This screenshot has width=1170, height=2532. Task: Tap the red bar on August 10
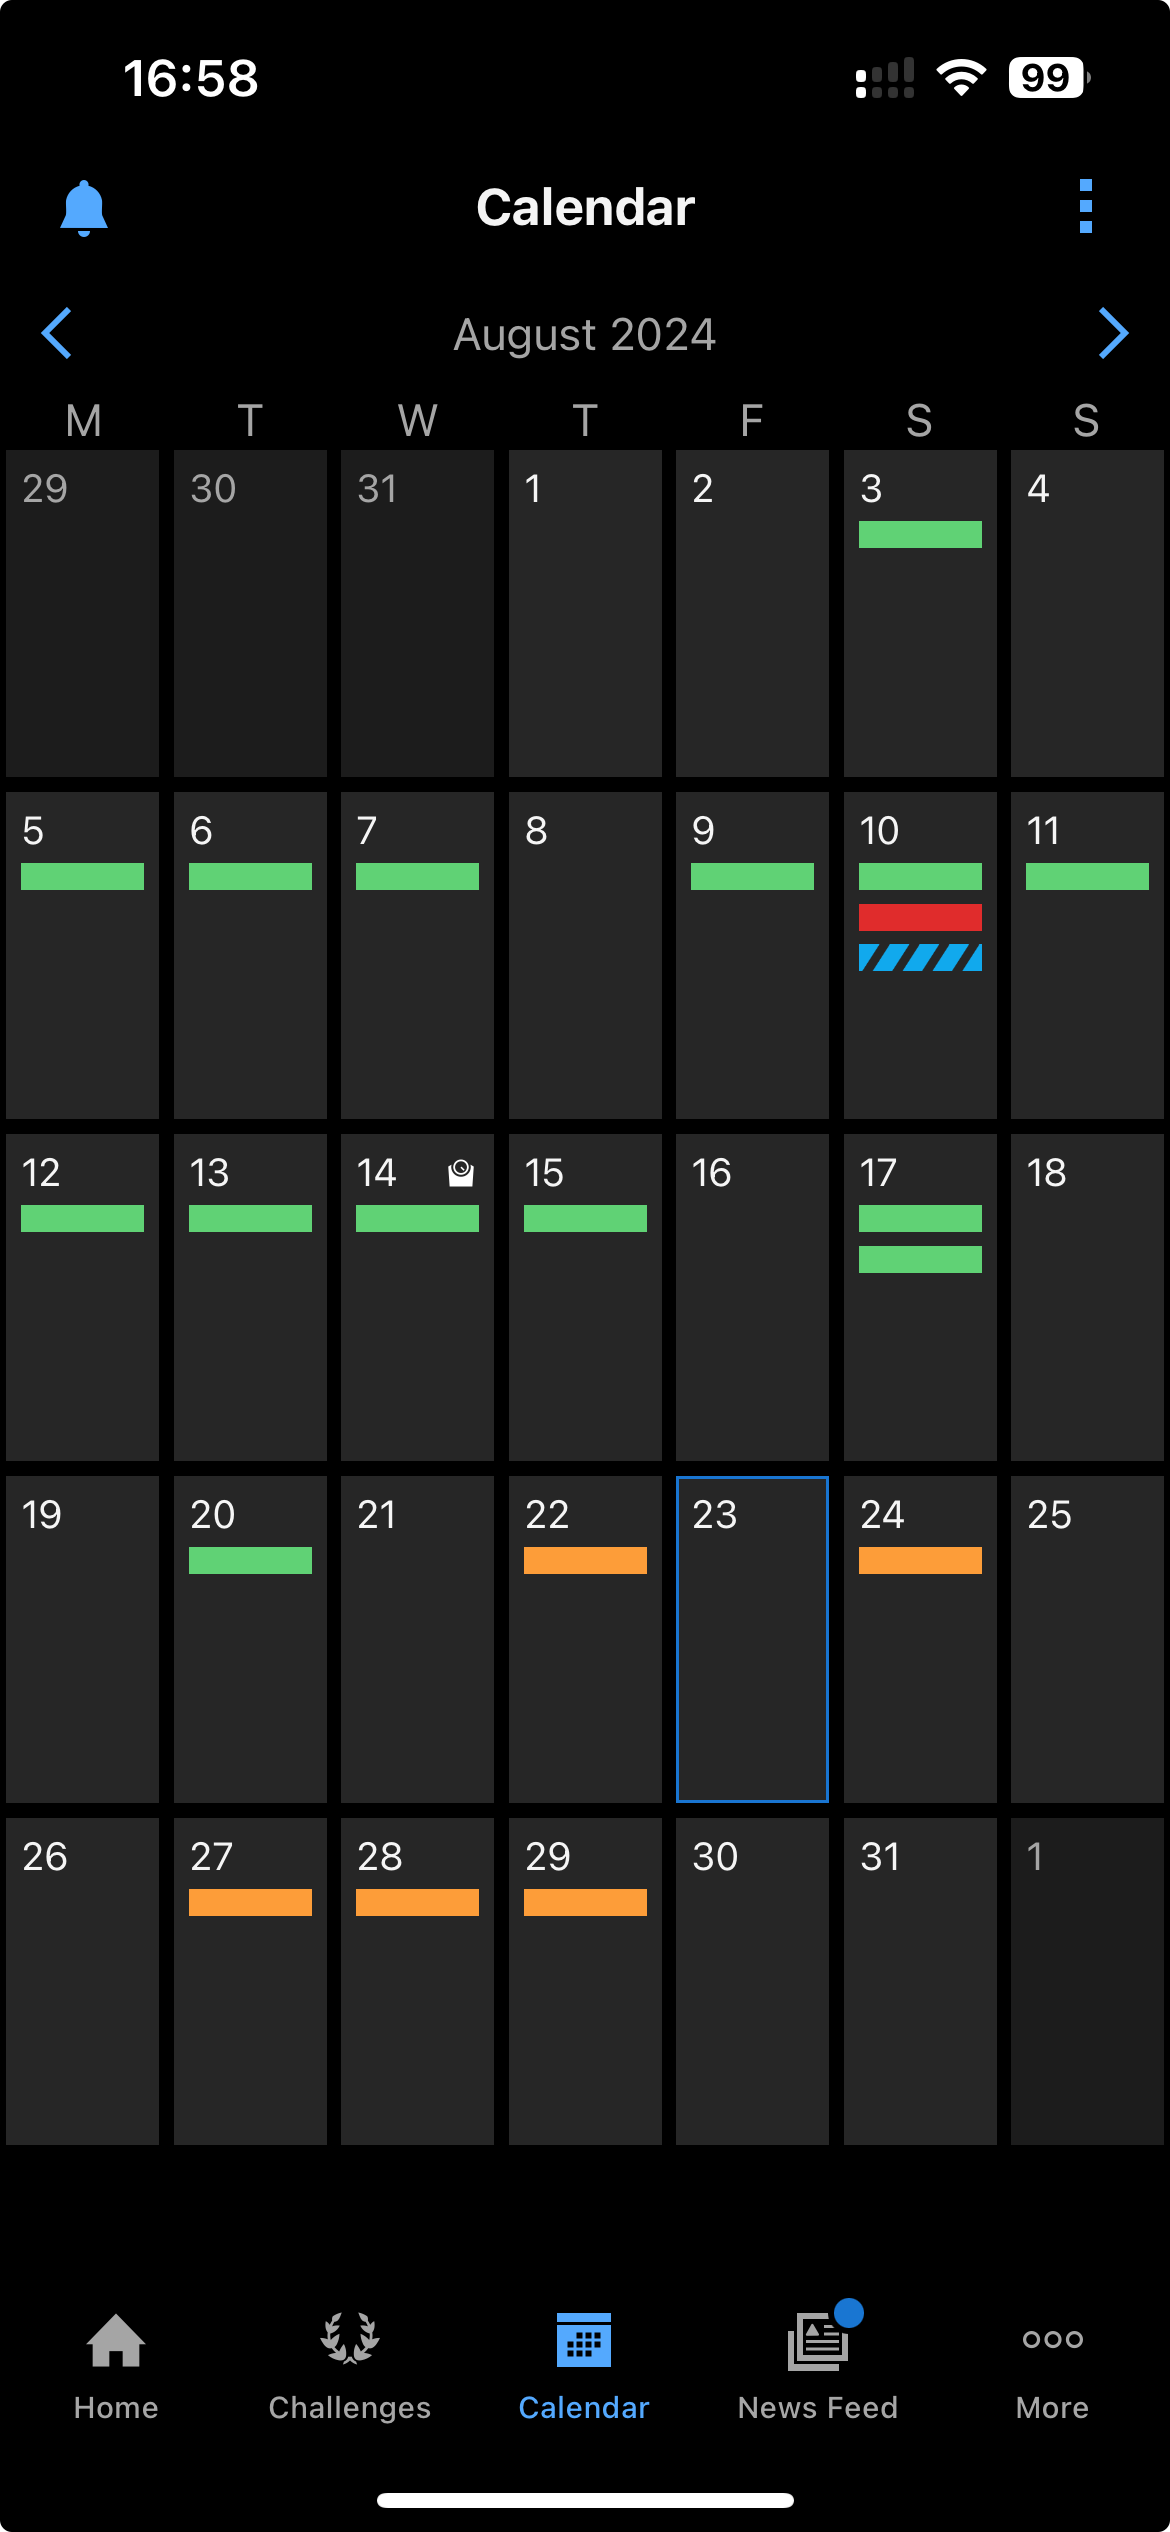click(x=920, y=917)
